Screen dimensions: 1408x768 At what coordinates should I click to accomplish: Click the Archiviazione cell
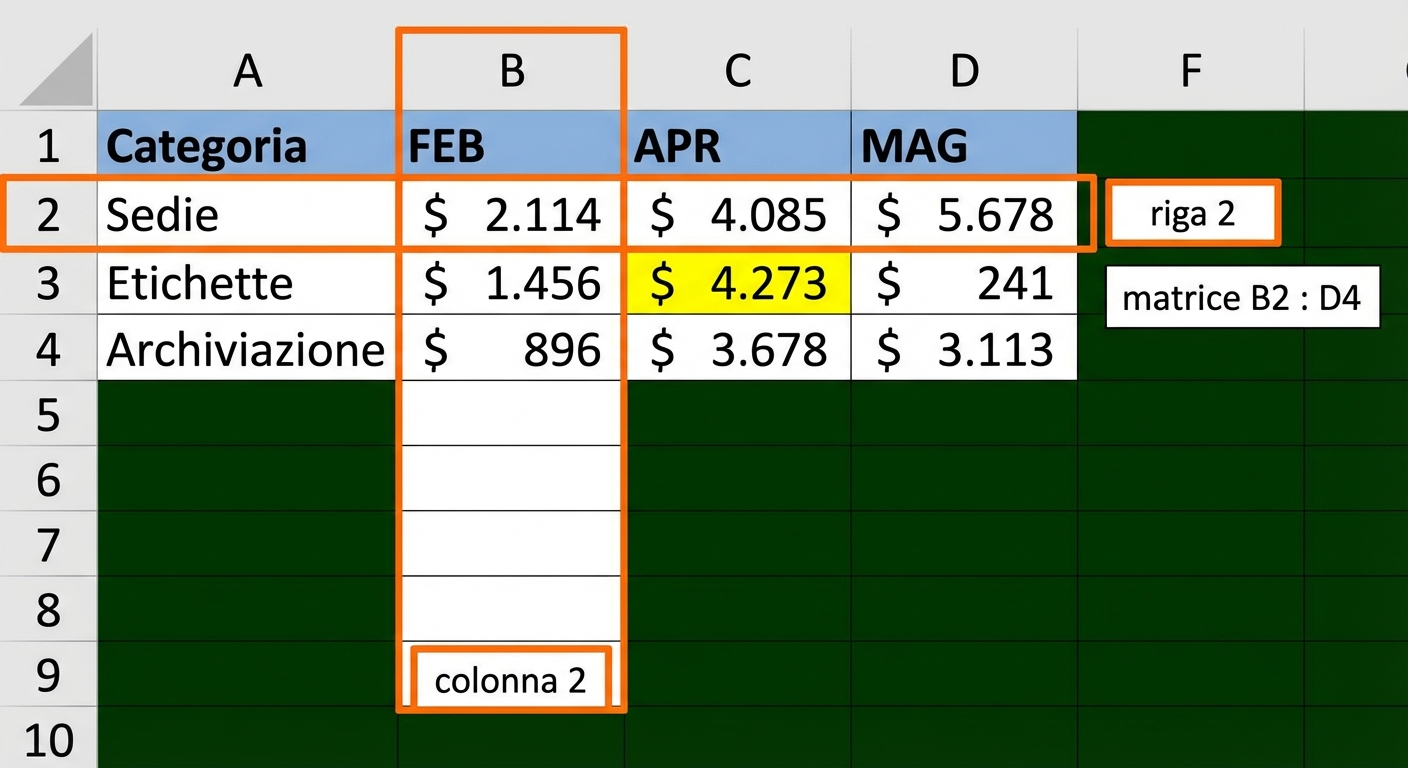click(x=247, y=349)
